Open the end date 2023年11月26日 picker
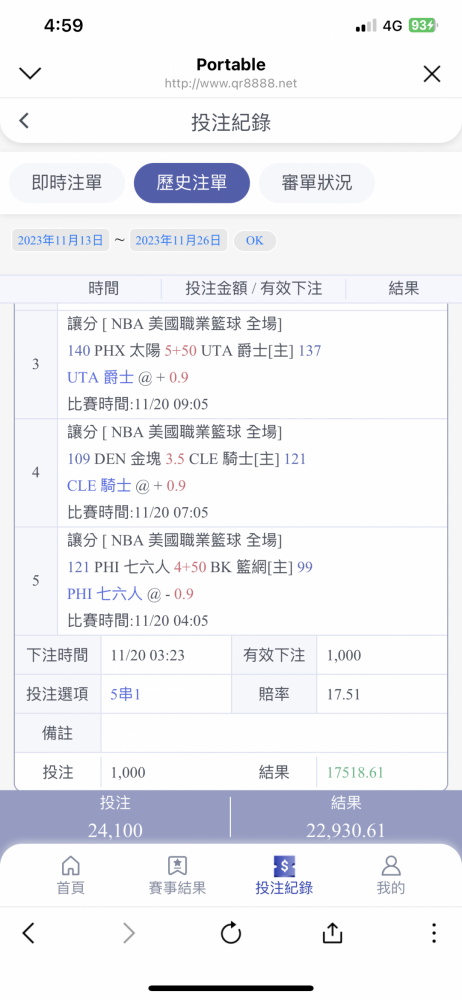 (179, 240)
